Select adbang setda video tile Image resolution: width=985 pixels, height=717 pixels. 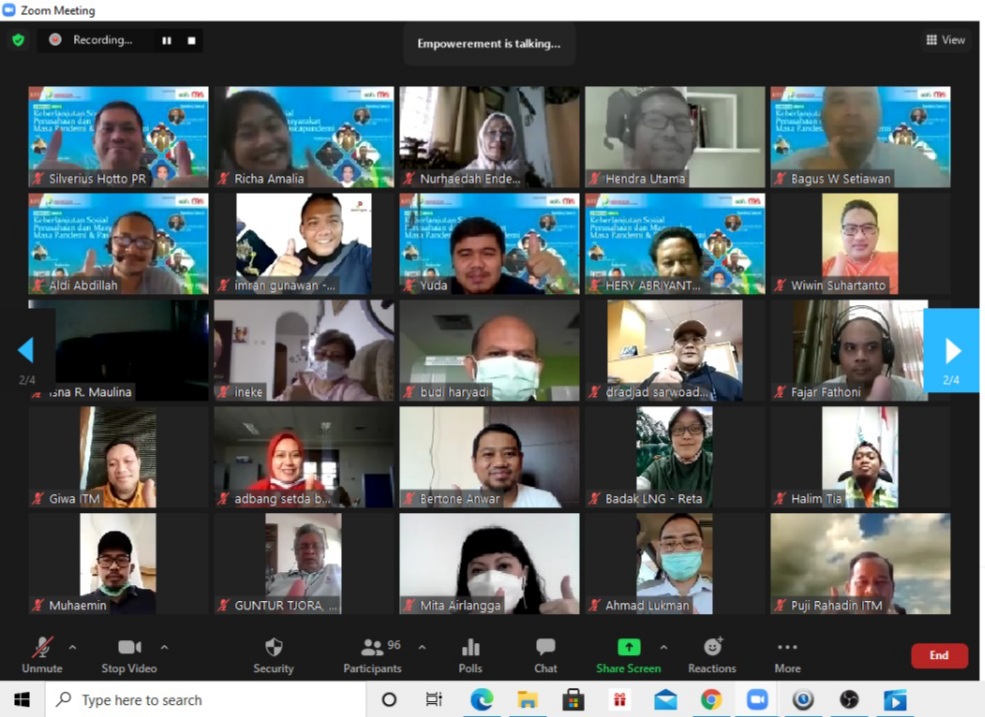coord(304,457)
